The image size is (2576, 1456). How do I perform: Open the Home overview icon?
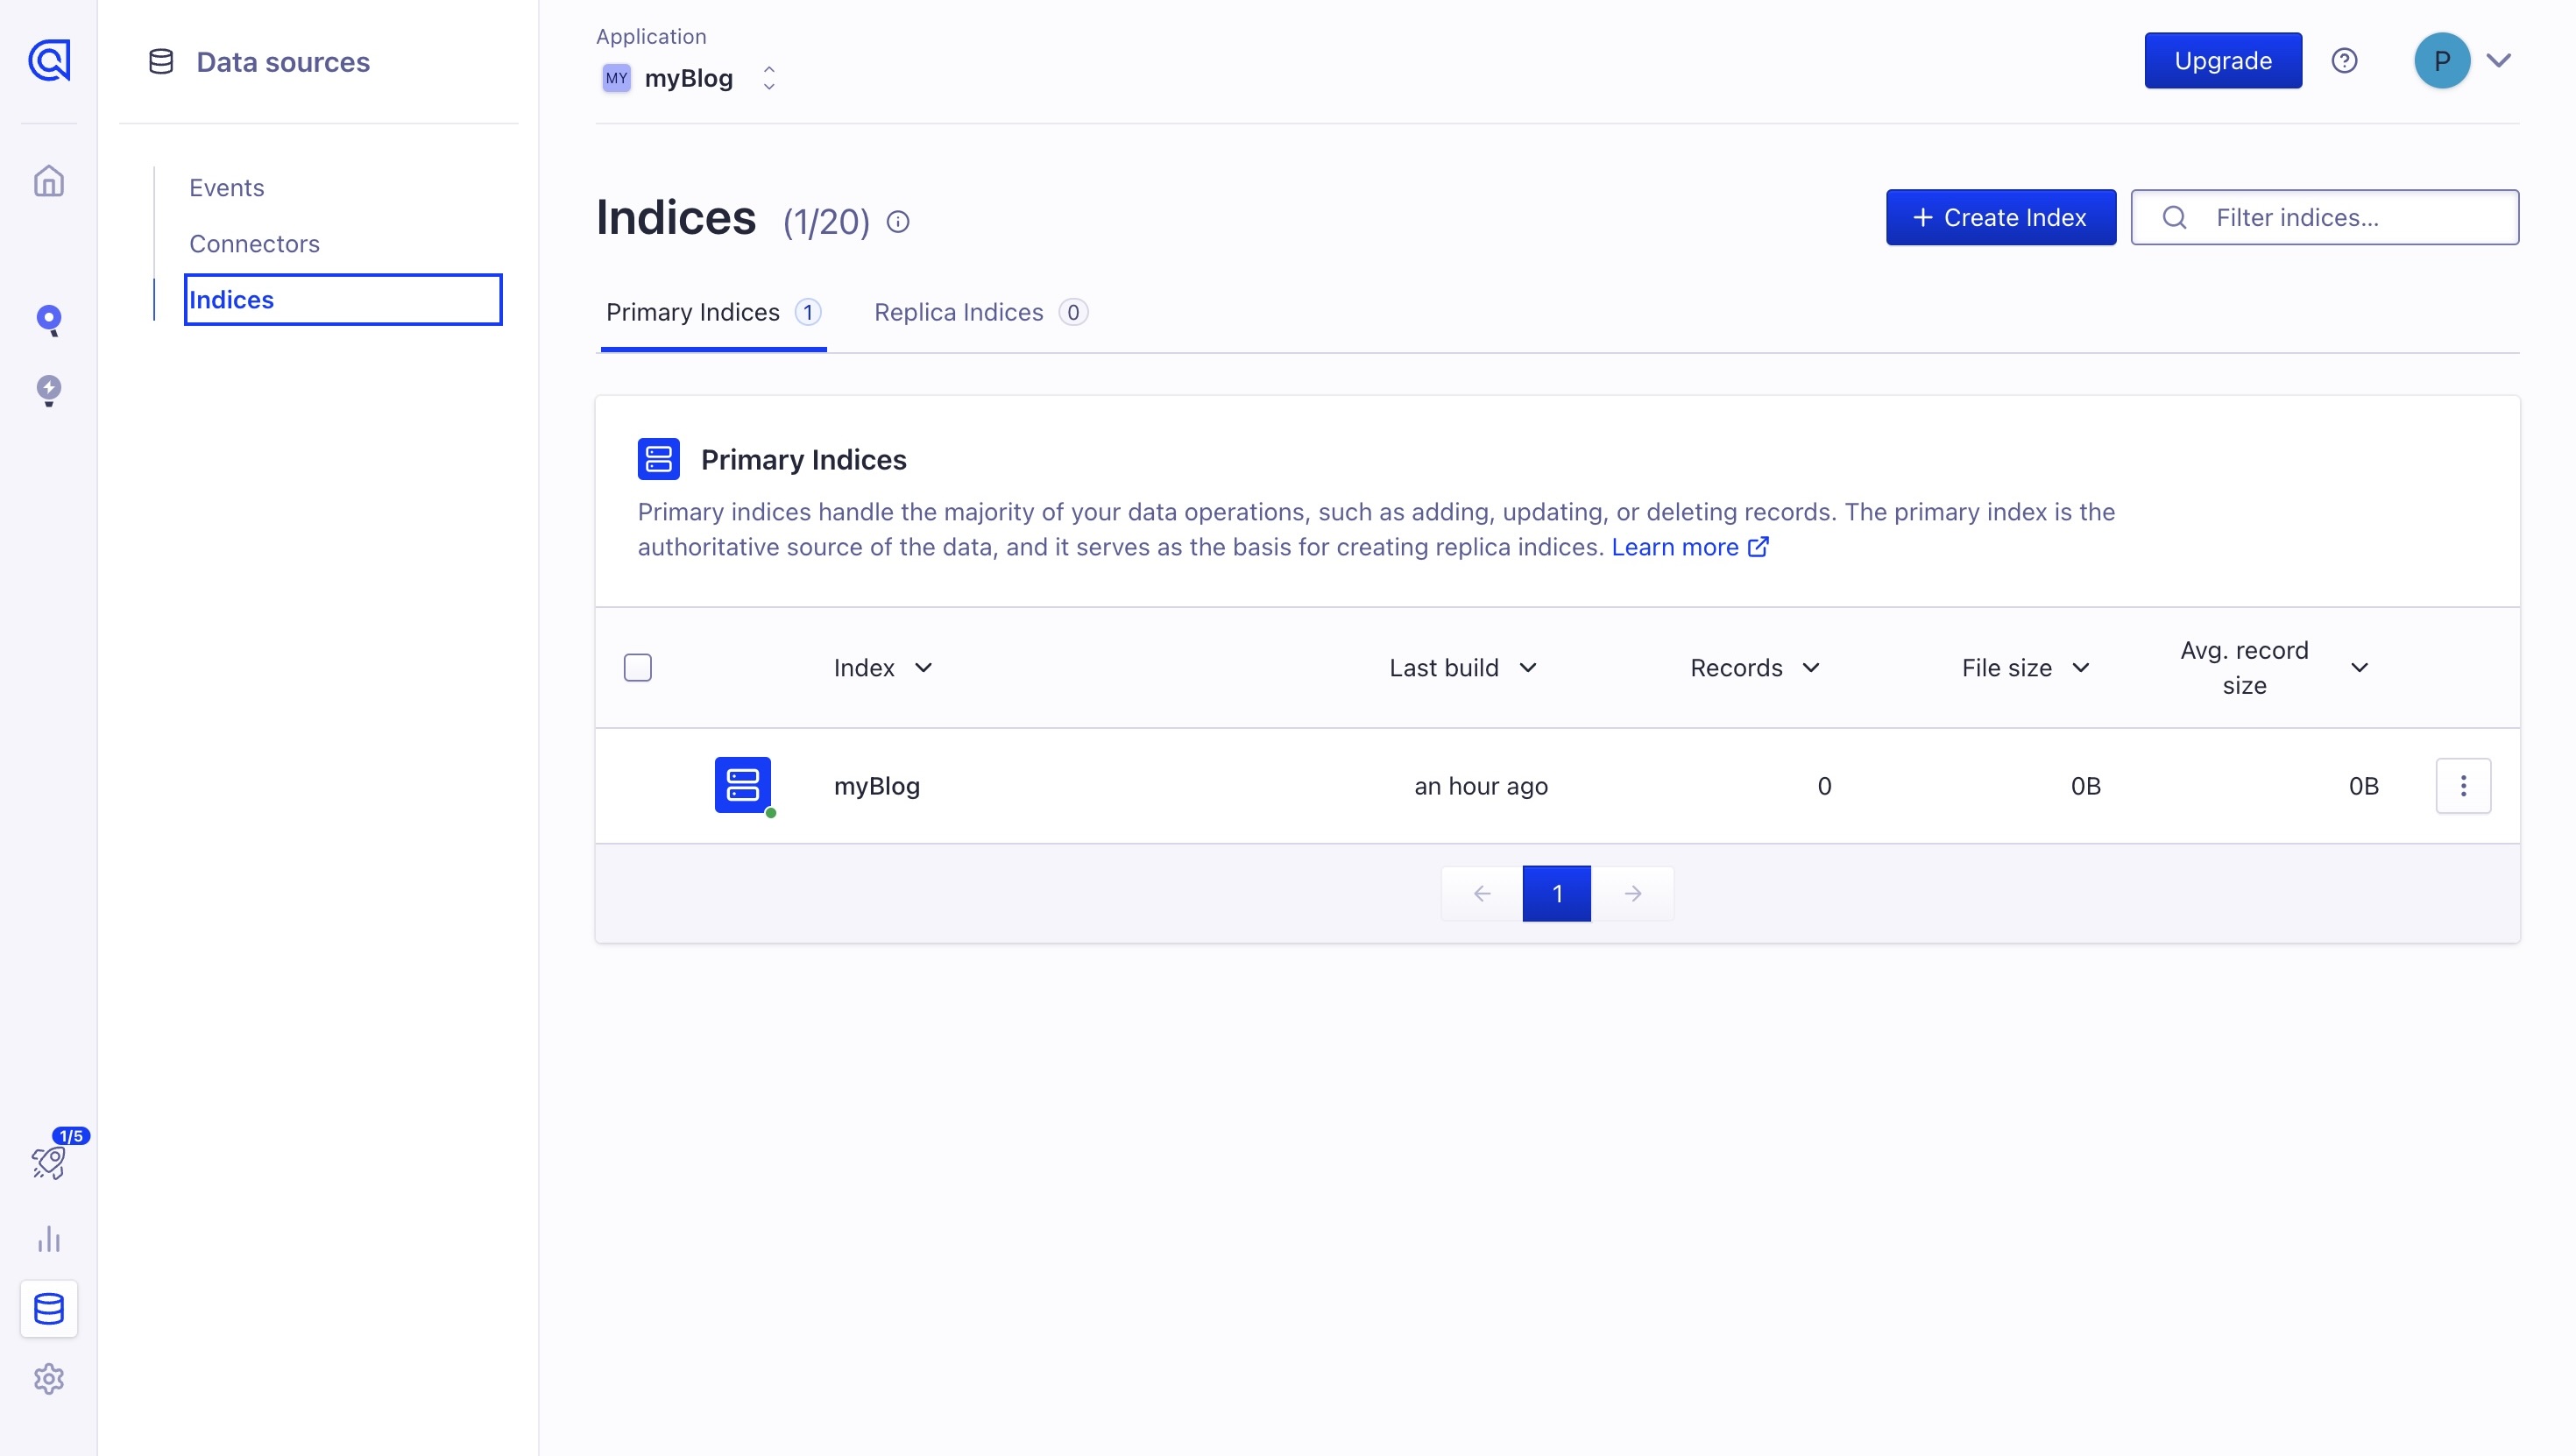point(49,181)
